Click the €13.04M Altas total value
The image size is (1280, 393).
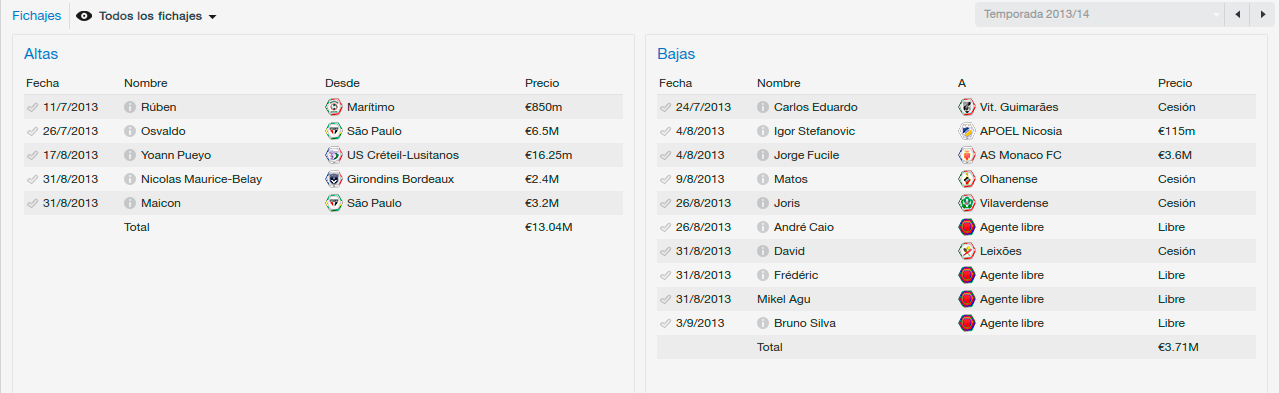(549, 227)
